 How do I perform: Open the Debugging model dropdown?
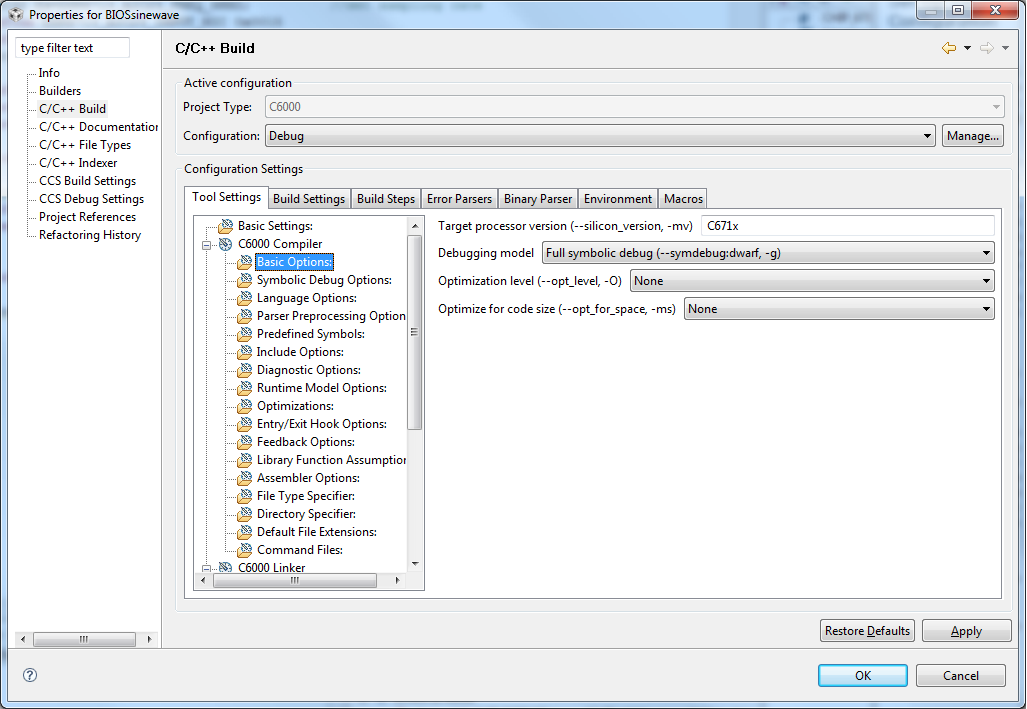point(984,253)
